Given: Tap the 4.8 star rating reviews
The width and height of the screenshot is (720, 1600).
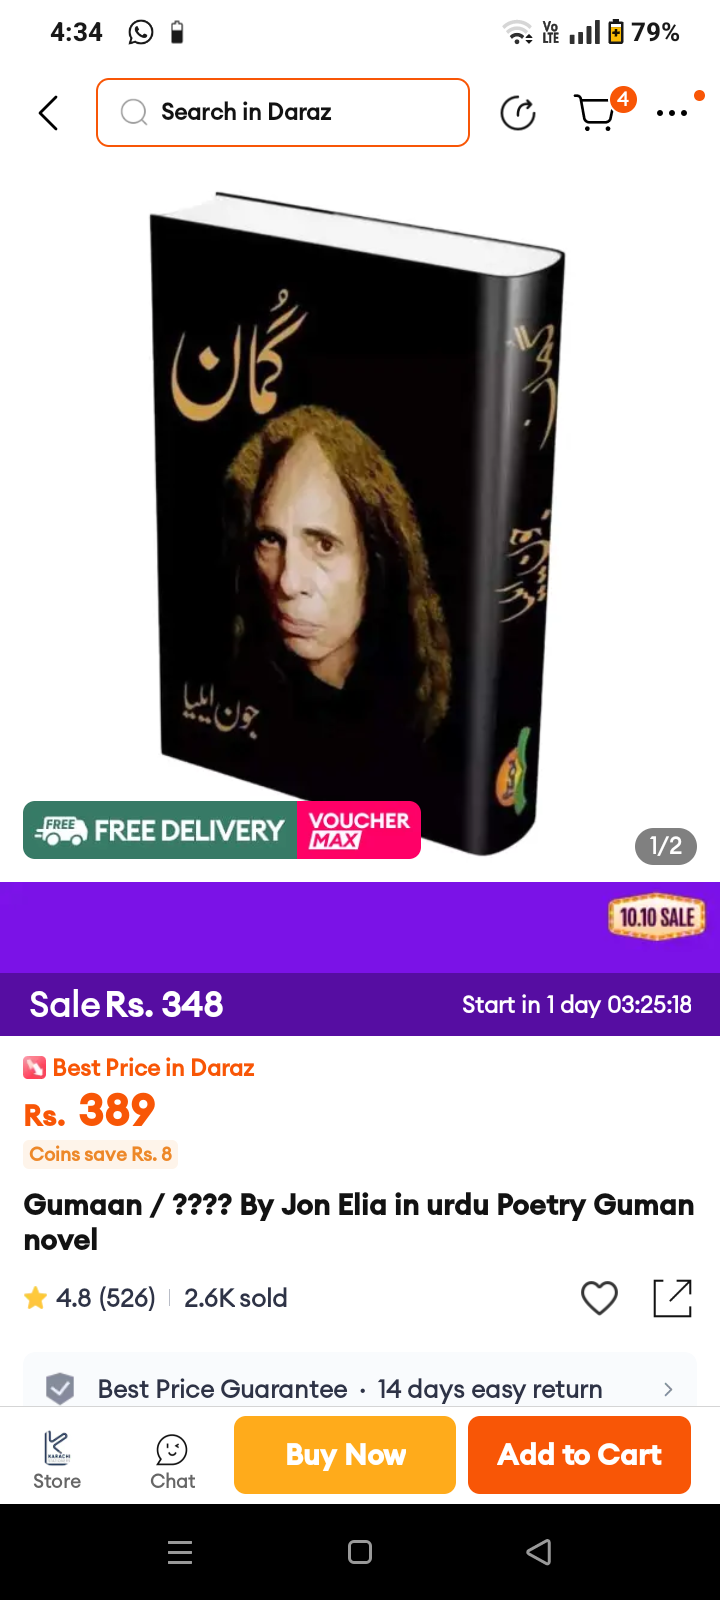Looking at the screenshot, I should [91, 1298].
